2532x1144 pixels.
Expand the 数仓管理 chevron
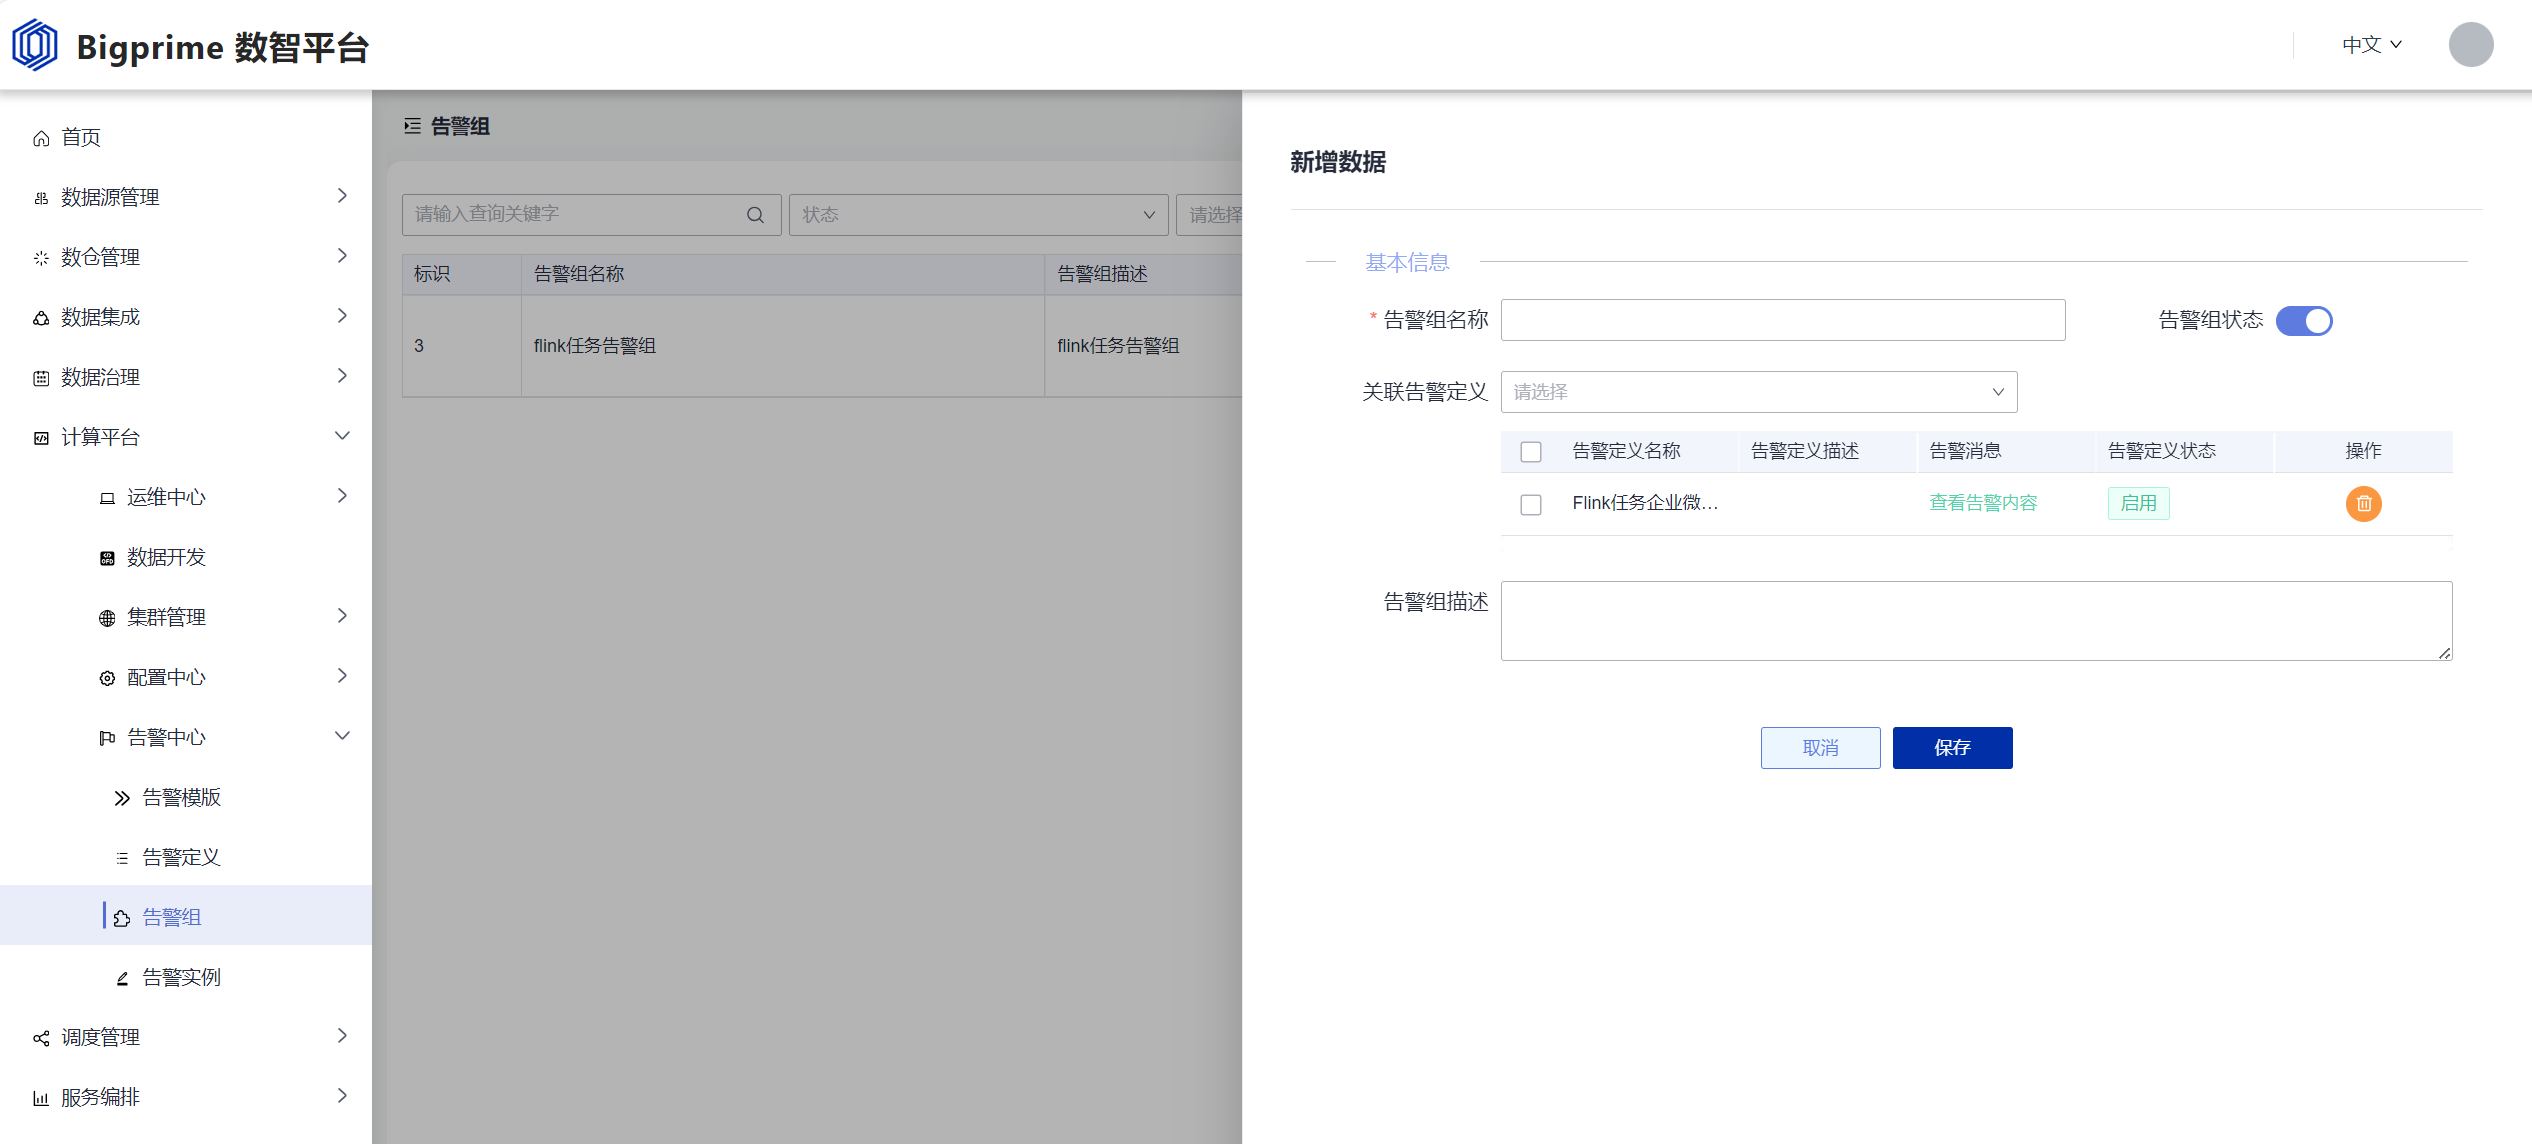pyautogui.click(x=342, y=256)
